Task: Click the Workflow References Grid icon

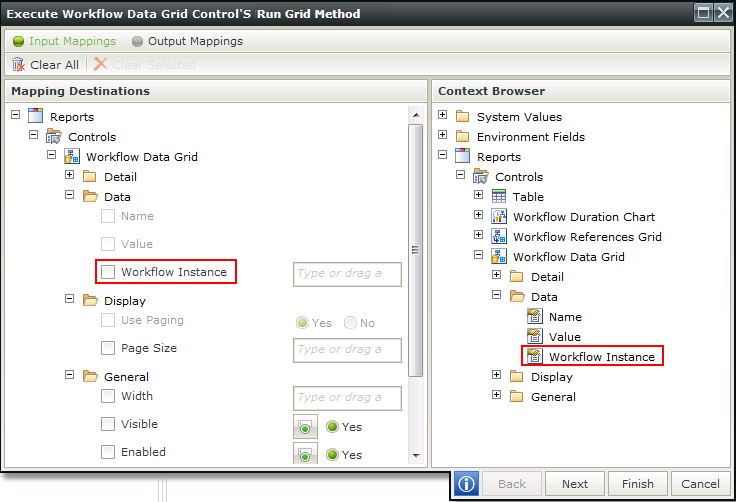Action: (x=498, y=236)
